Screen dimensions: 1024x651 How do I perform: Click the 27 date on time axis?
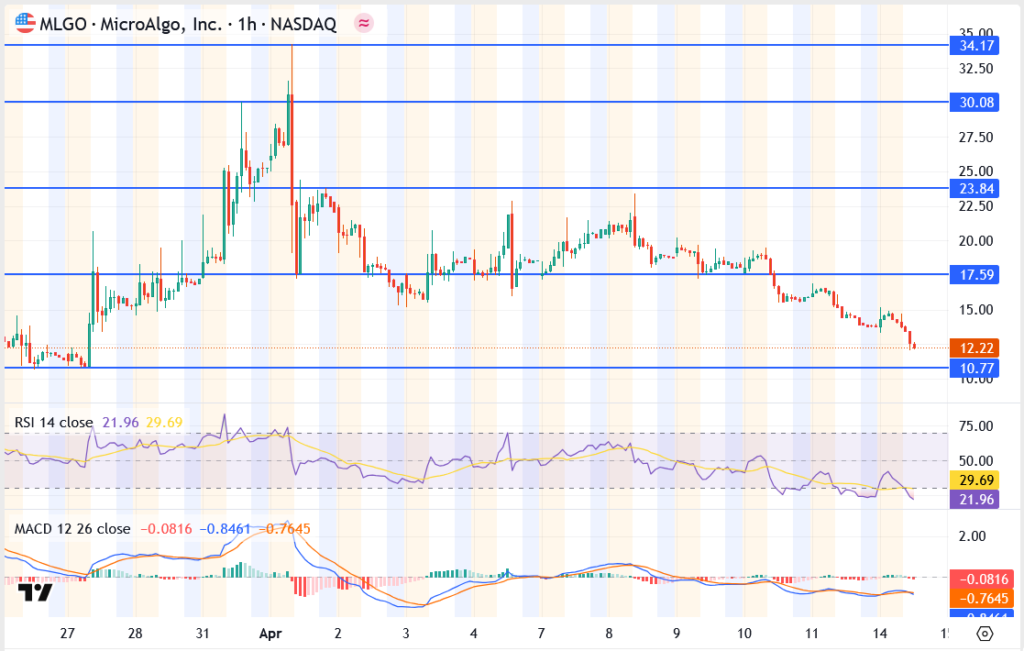coord(67,634)
